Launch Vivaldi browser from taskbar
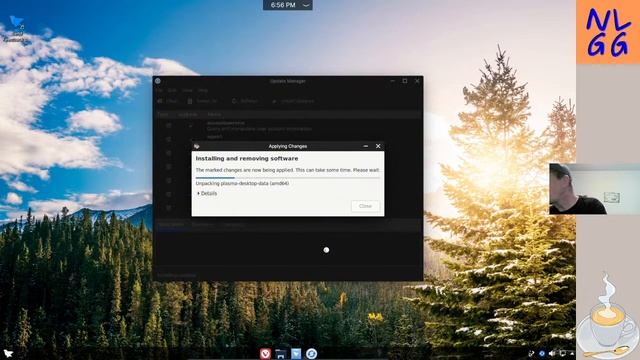This screenshot has width=640, height=360. point(265,353)
